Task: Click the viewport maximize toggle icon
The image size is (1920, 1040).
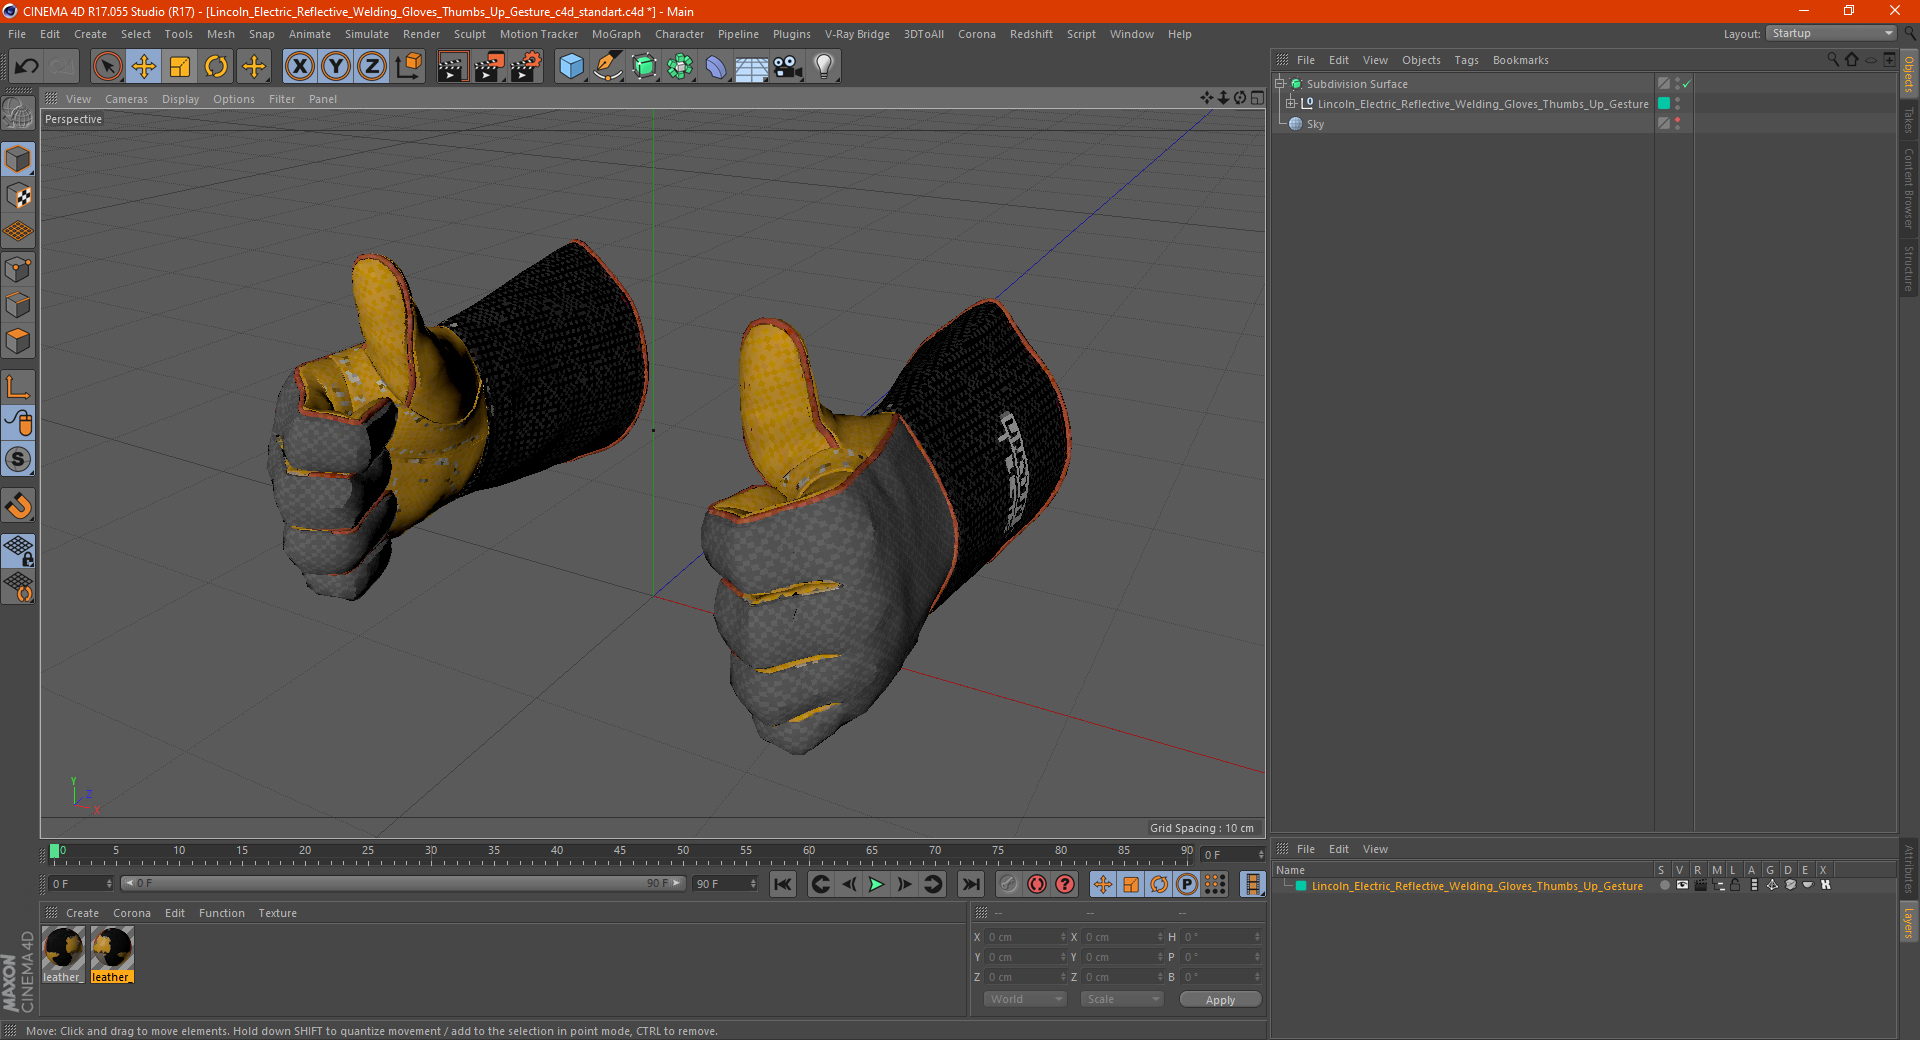Action: [1257, 98]
